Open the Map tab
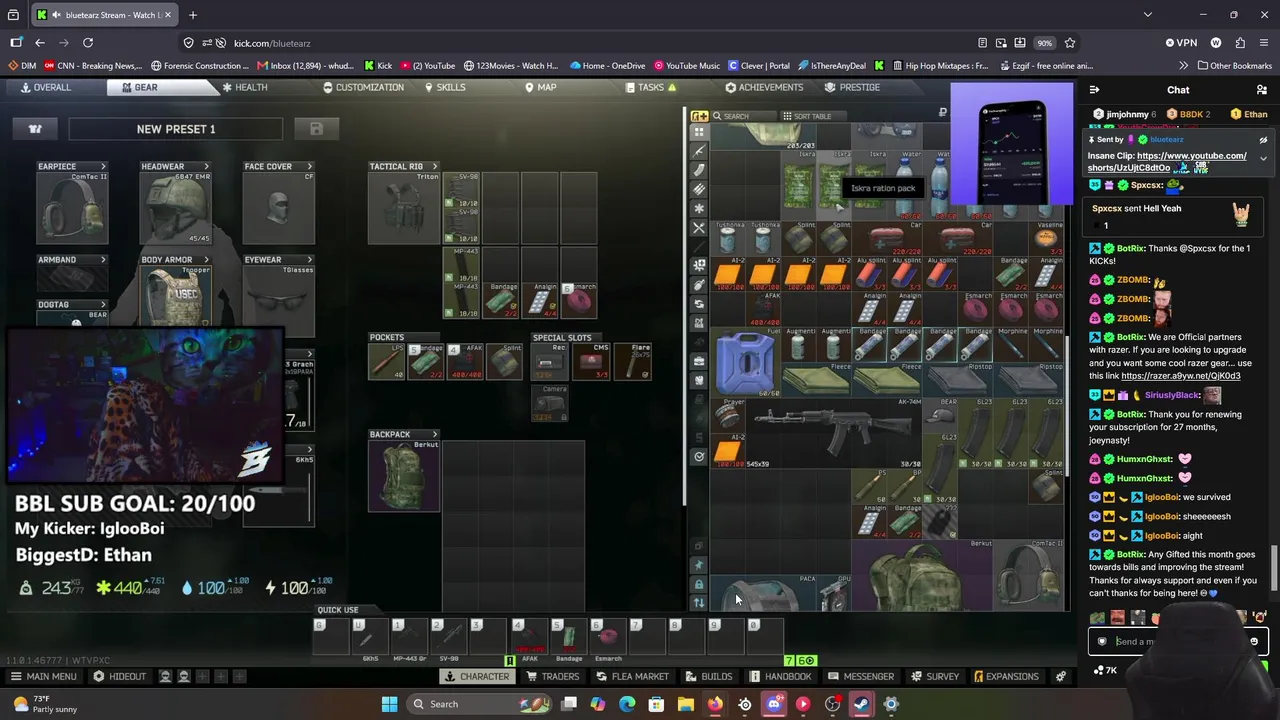This screenshot has height=720, width=1280. pos(540,87)
